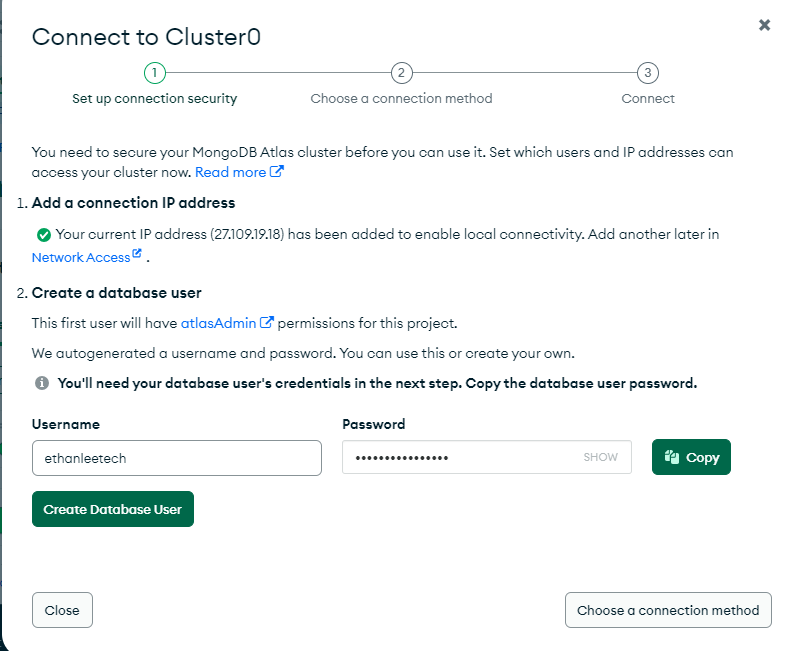This screenshot has width=790, height=651.
Task: Click inside the Password field dots
Action: [x=402, y=457]
